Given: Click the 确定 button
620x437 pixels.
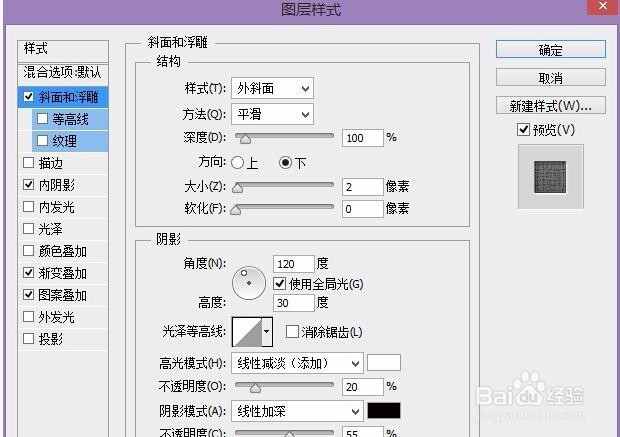Looking at the screenshot, I should point(550,50).
